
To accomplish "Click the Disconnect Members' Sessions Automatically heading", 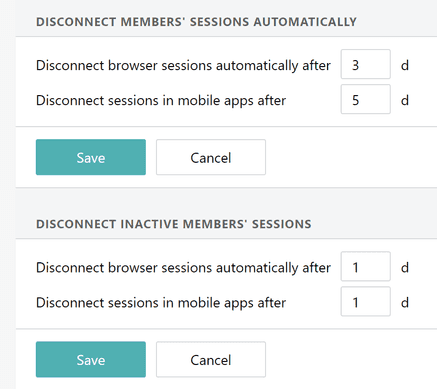I will click(196, 22).
